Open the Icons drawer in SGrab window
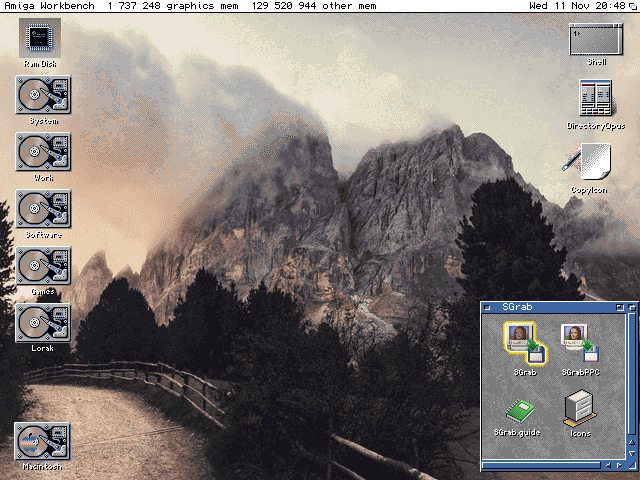Image resolution: width=640 pixels, height=480 pixels. pos(580,409)
